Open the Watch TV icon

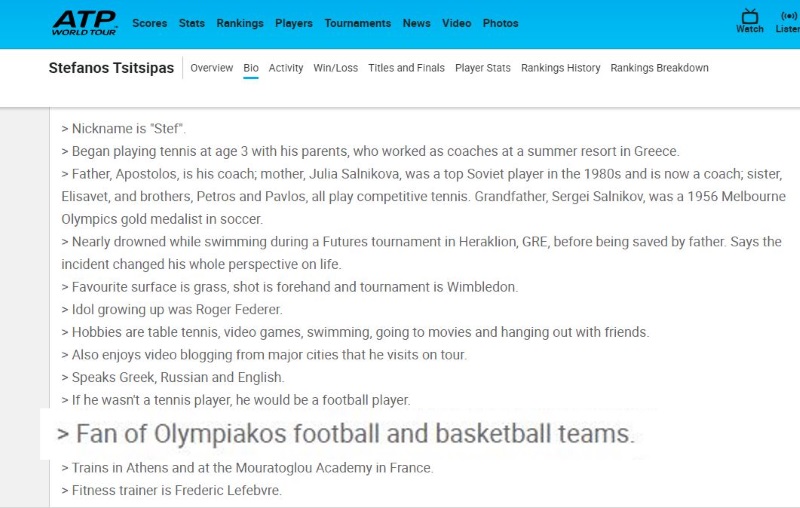(x=749, y=21)
